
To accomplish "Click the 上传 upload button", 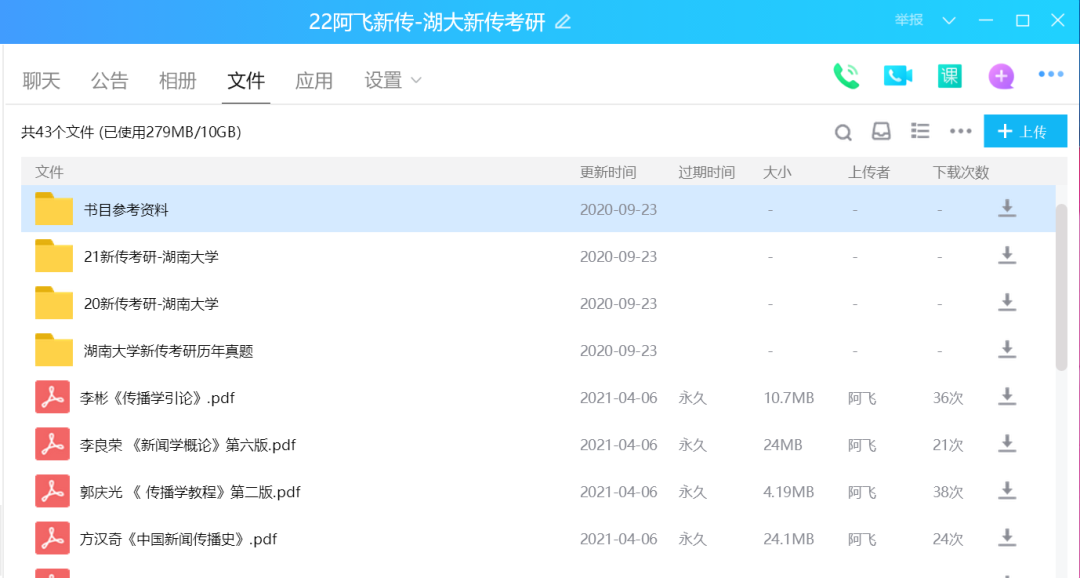I will tap(1025, 132).
